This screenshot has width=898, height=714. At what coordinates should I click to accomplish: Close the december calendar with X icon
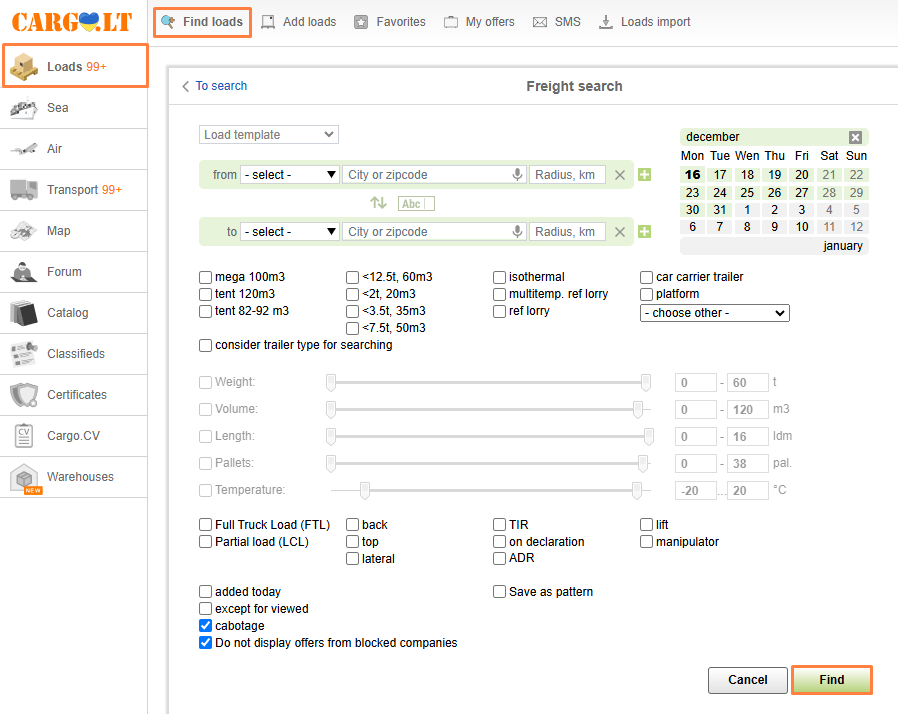click(855, 137)
